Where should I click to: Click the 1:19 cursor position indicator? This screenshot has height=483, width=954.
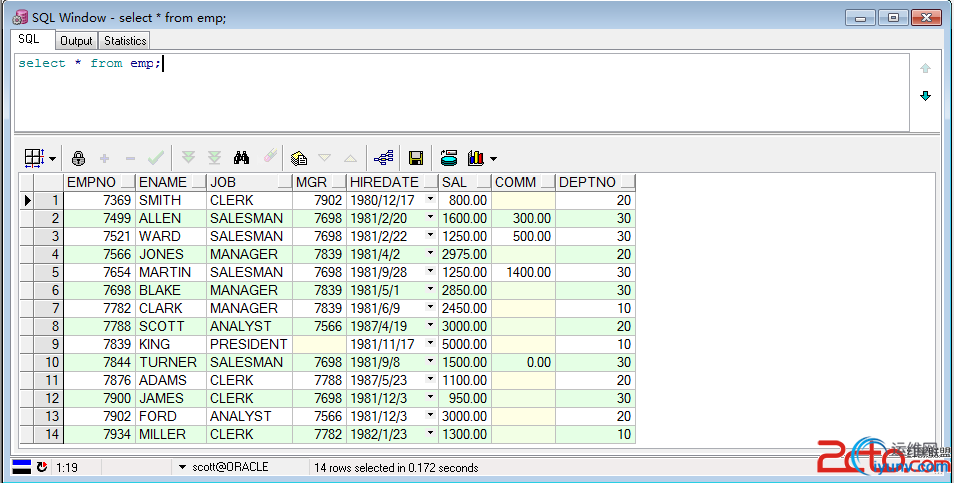(x=67, y=468)
